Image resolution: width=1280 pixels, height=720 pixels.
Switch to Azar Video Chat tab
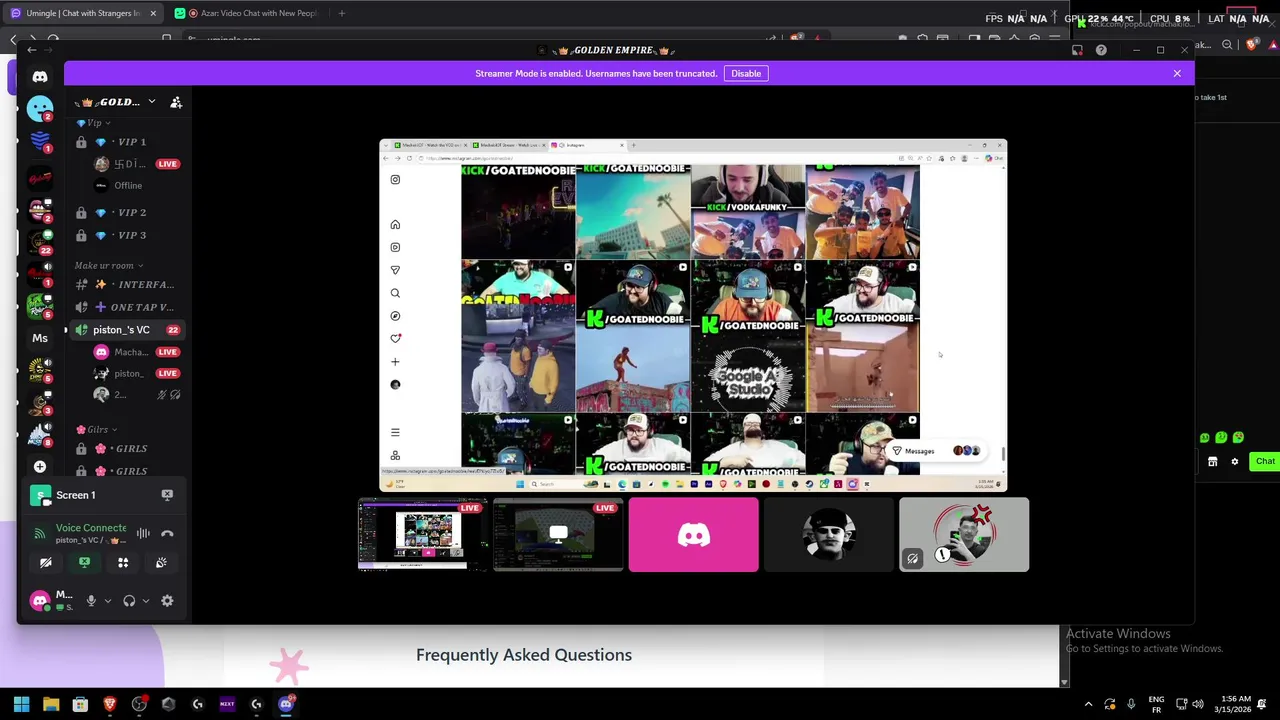click(x=246, y=13)
